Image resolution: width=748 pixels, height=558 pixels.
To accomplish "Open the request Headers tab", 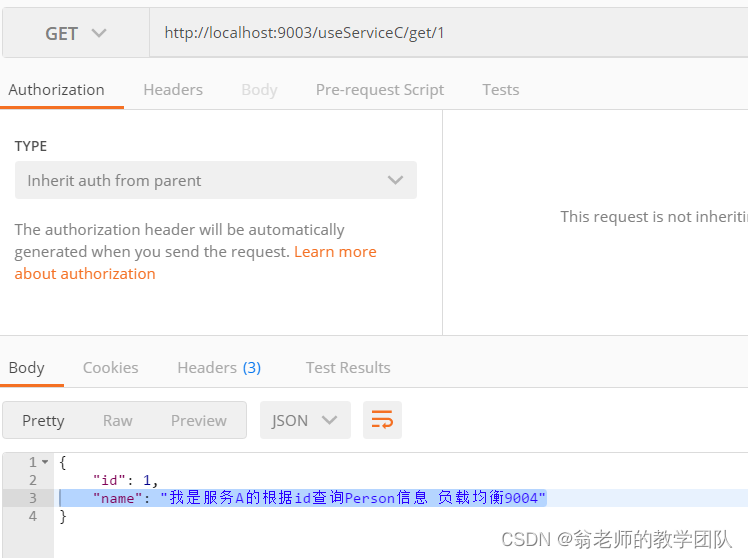I will tap(173, 90).
